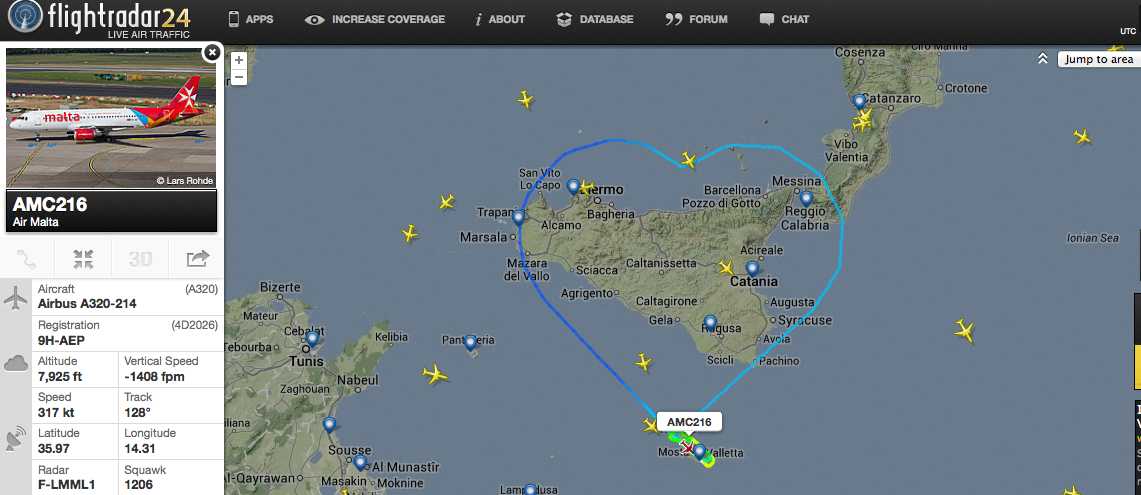Open the About menu

[x=500, y=20]
